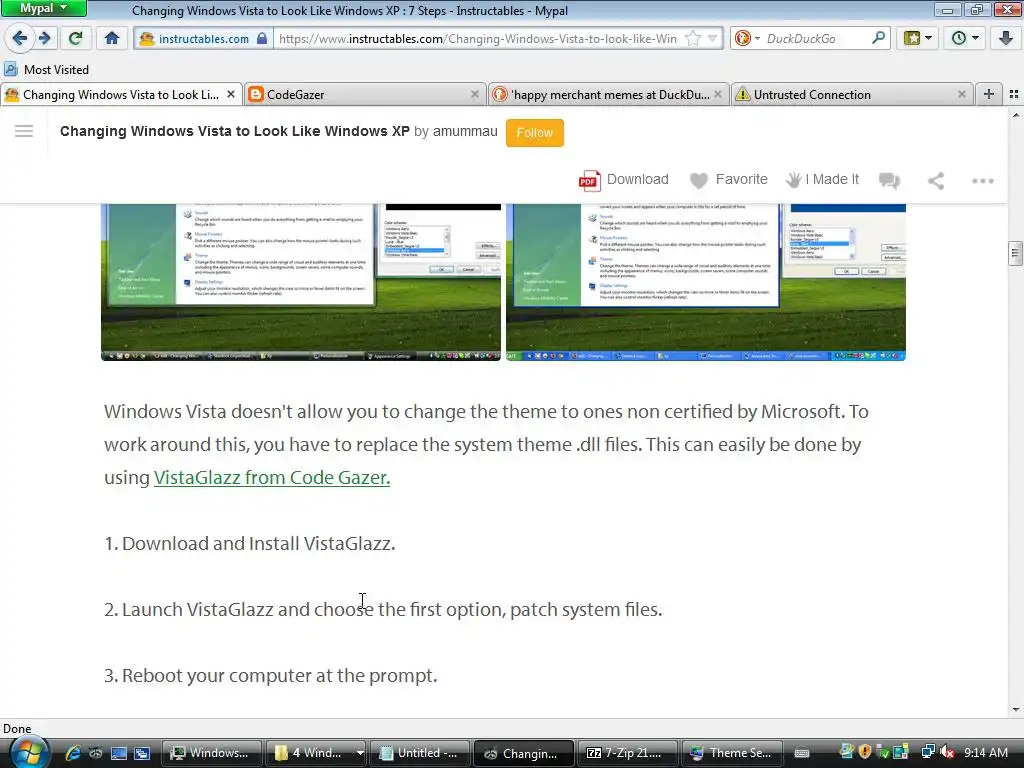The width and height of the screenshot is (1024, 768).
Task: Go forward one page
Action: [x=44, y=38]
